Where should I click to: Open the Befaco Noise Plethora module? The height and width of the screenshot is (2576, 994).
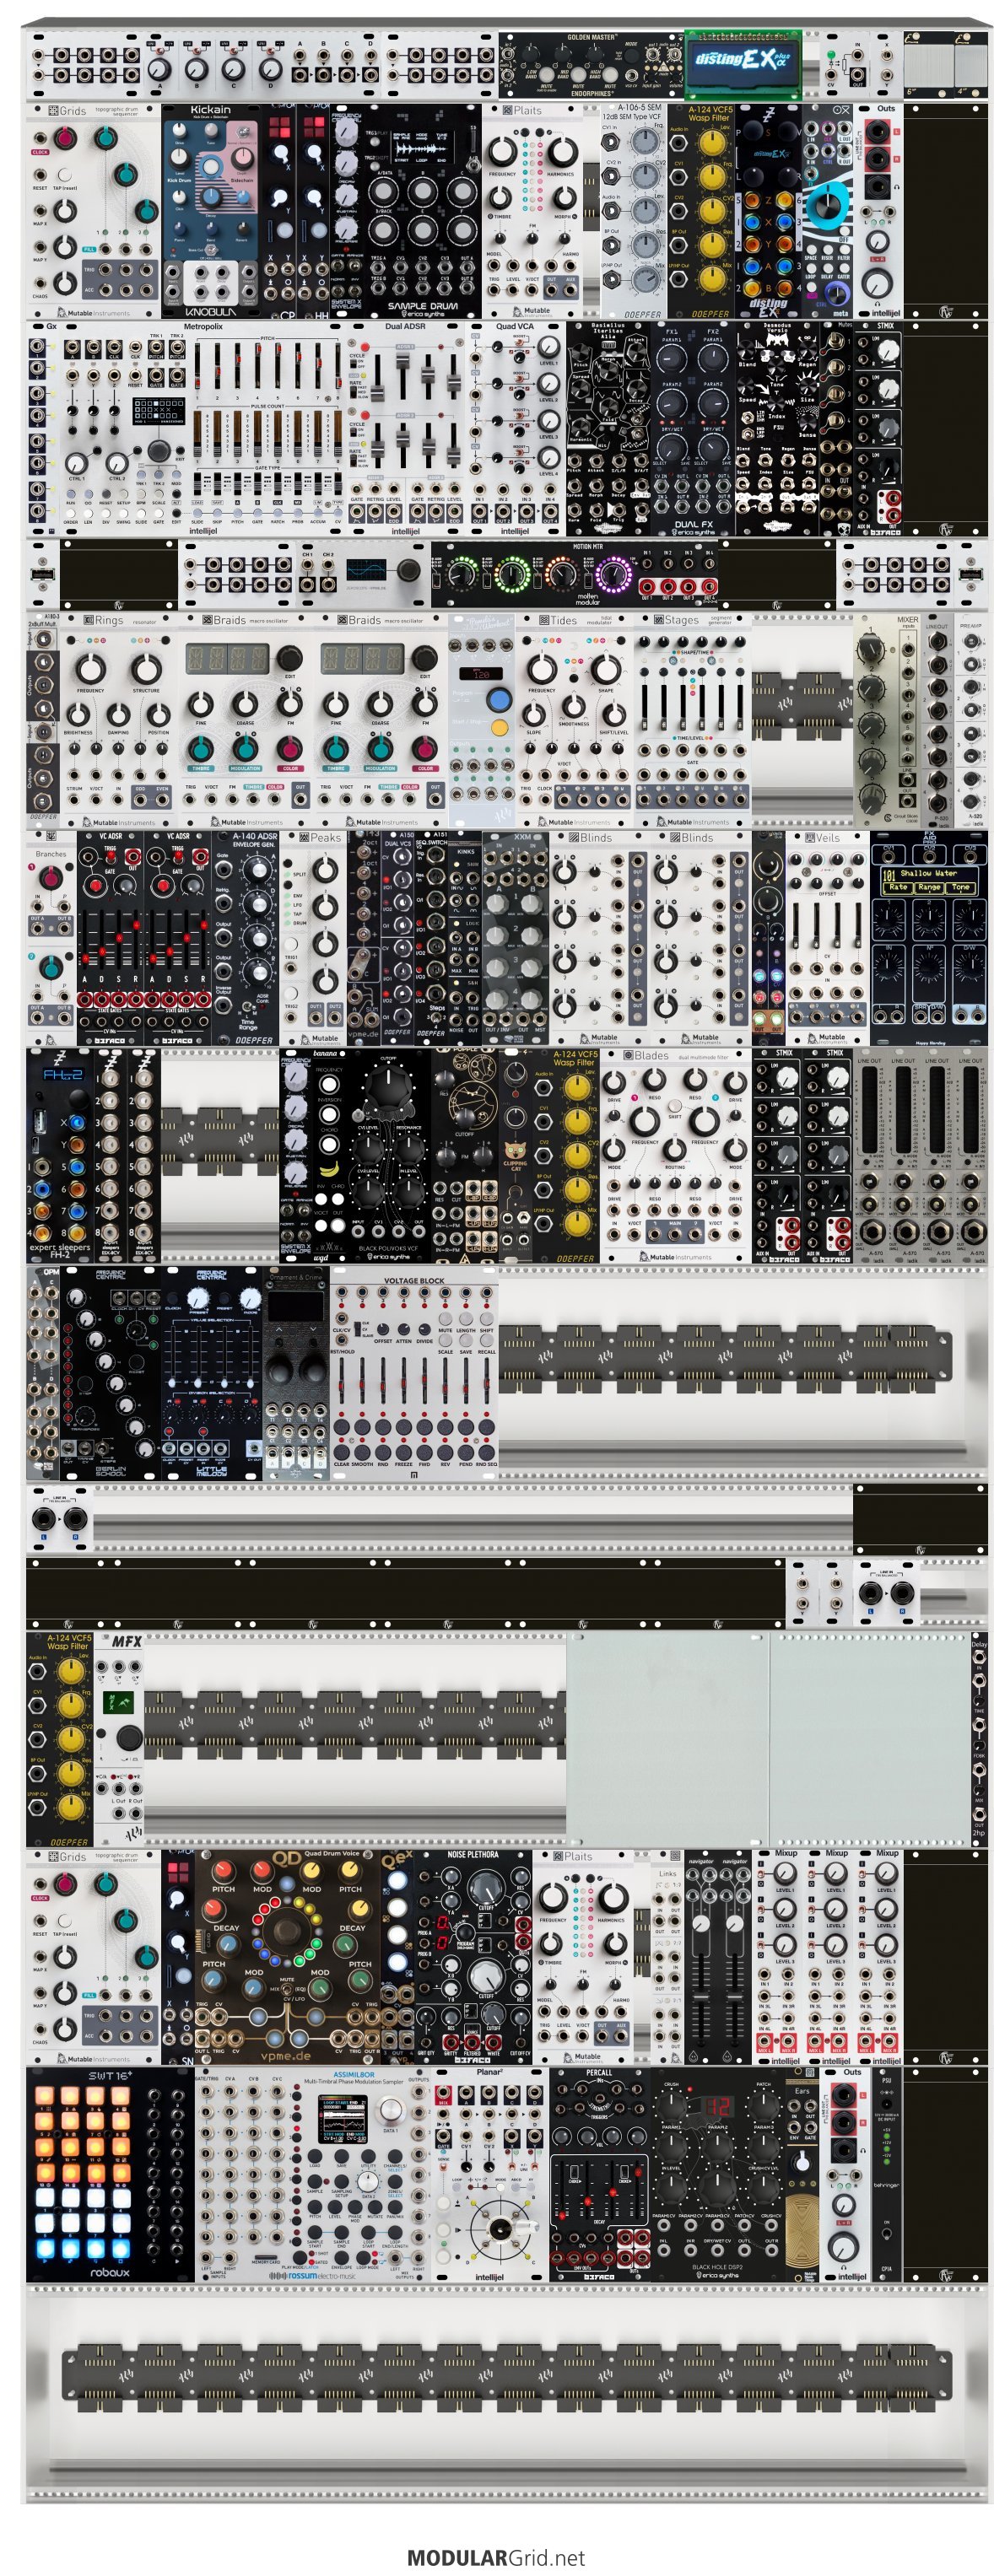pos(473,1955)
